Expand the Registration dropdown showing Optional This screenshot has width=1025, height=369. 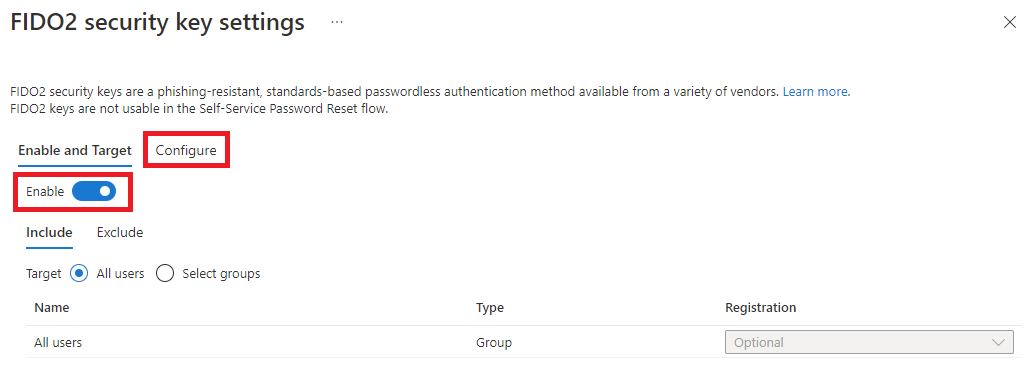pos(869,342)
